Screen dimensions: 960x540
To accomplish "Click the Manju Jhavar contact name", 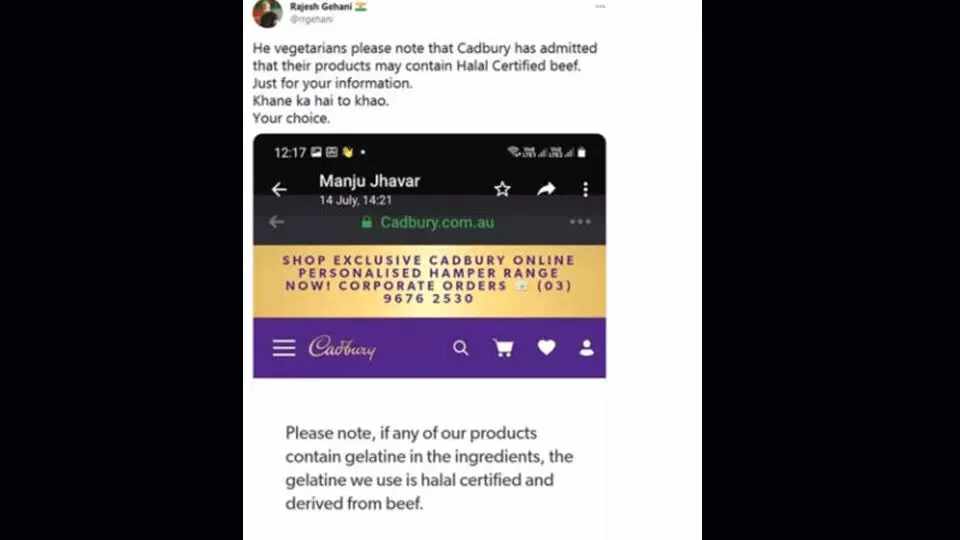I will tap(369, 181).
